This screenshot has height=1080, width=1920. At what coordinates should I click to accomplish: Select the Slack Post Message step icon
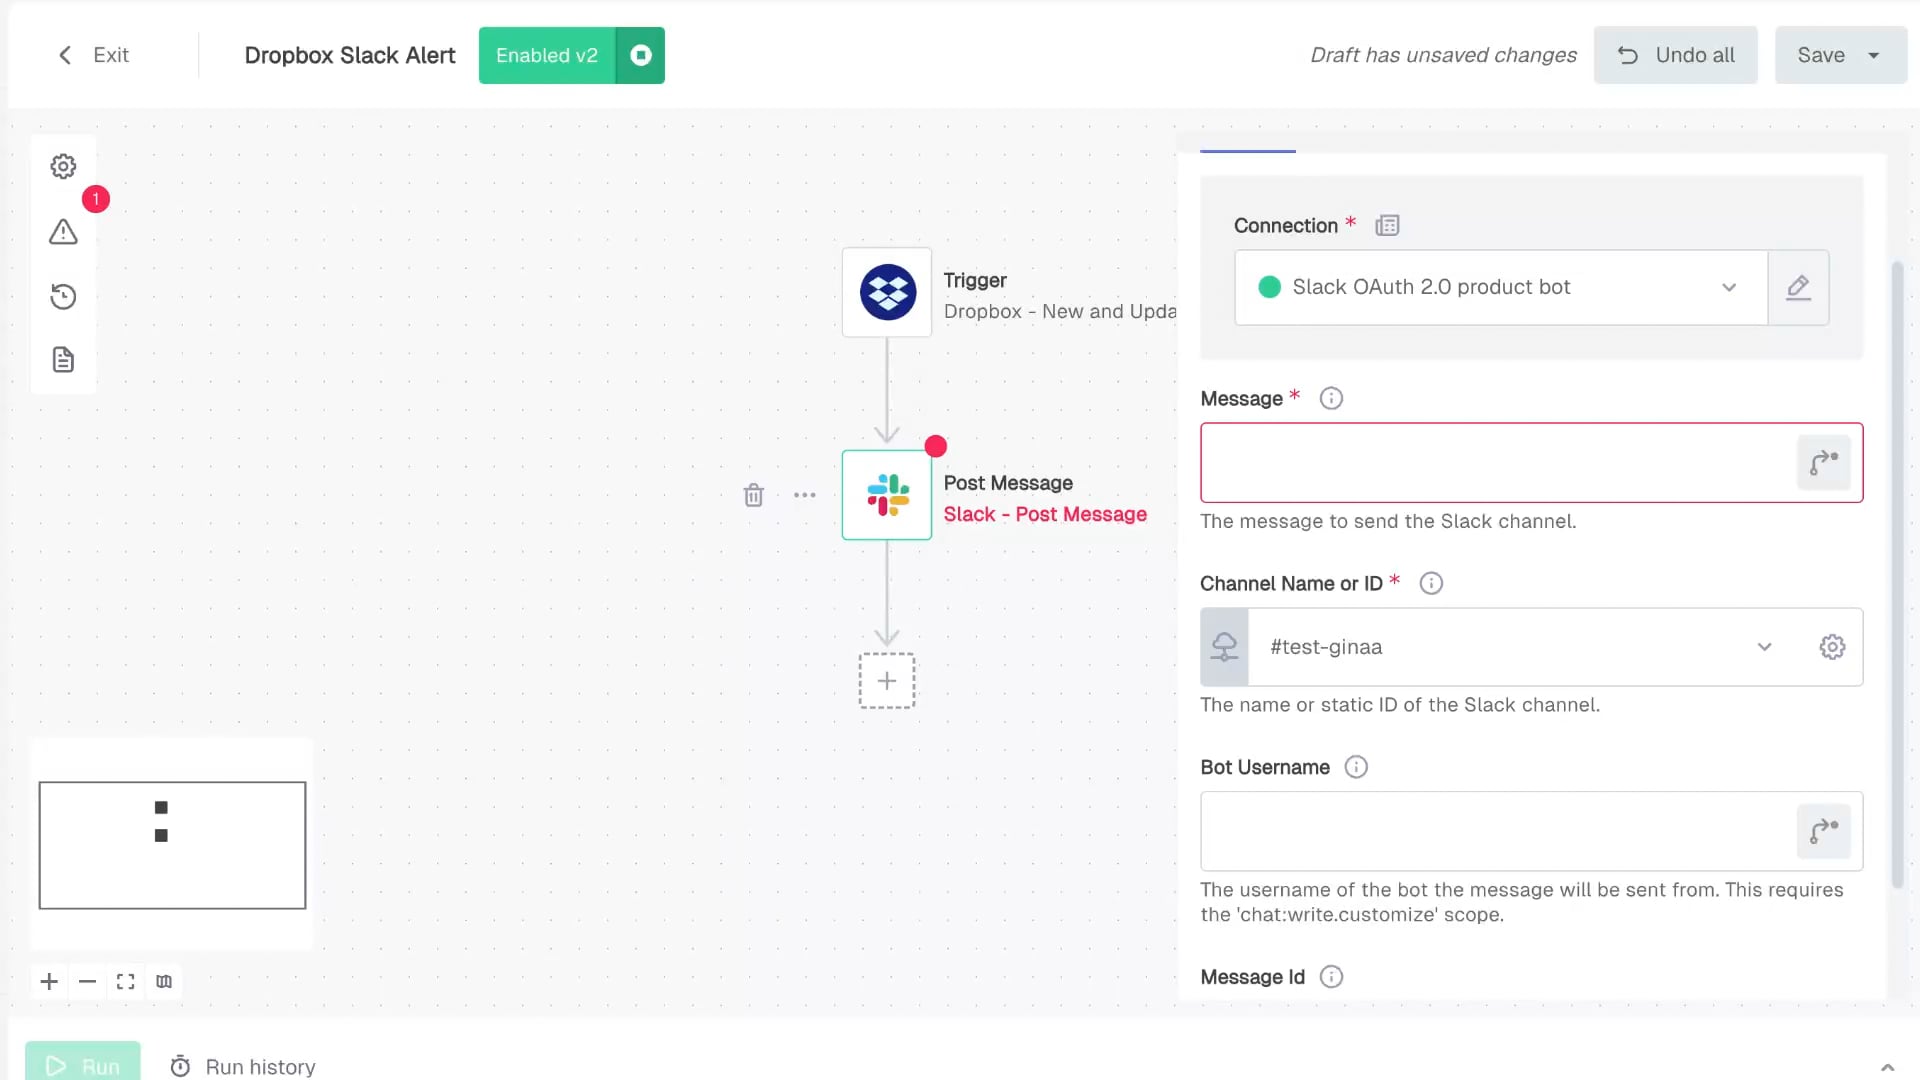coord(887,495)
